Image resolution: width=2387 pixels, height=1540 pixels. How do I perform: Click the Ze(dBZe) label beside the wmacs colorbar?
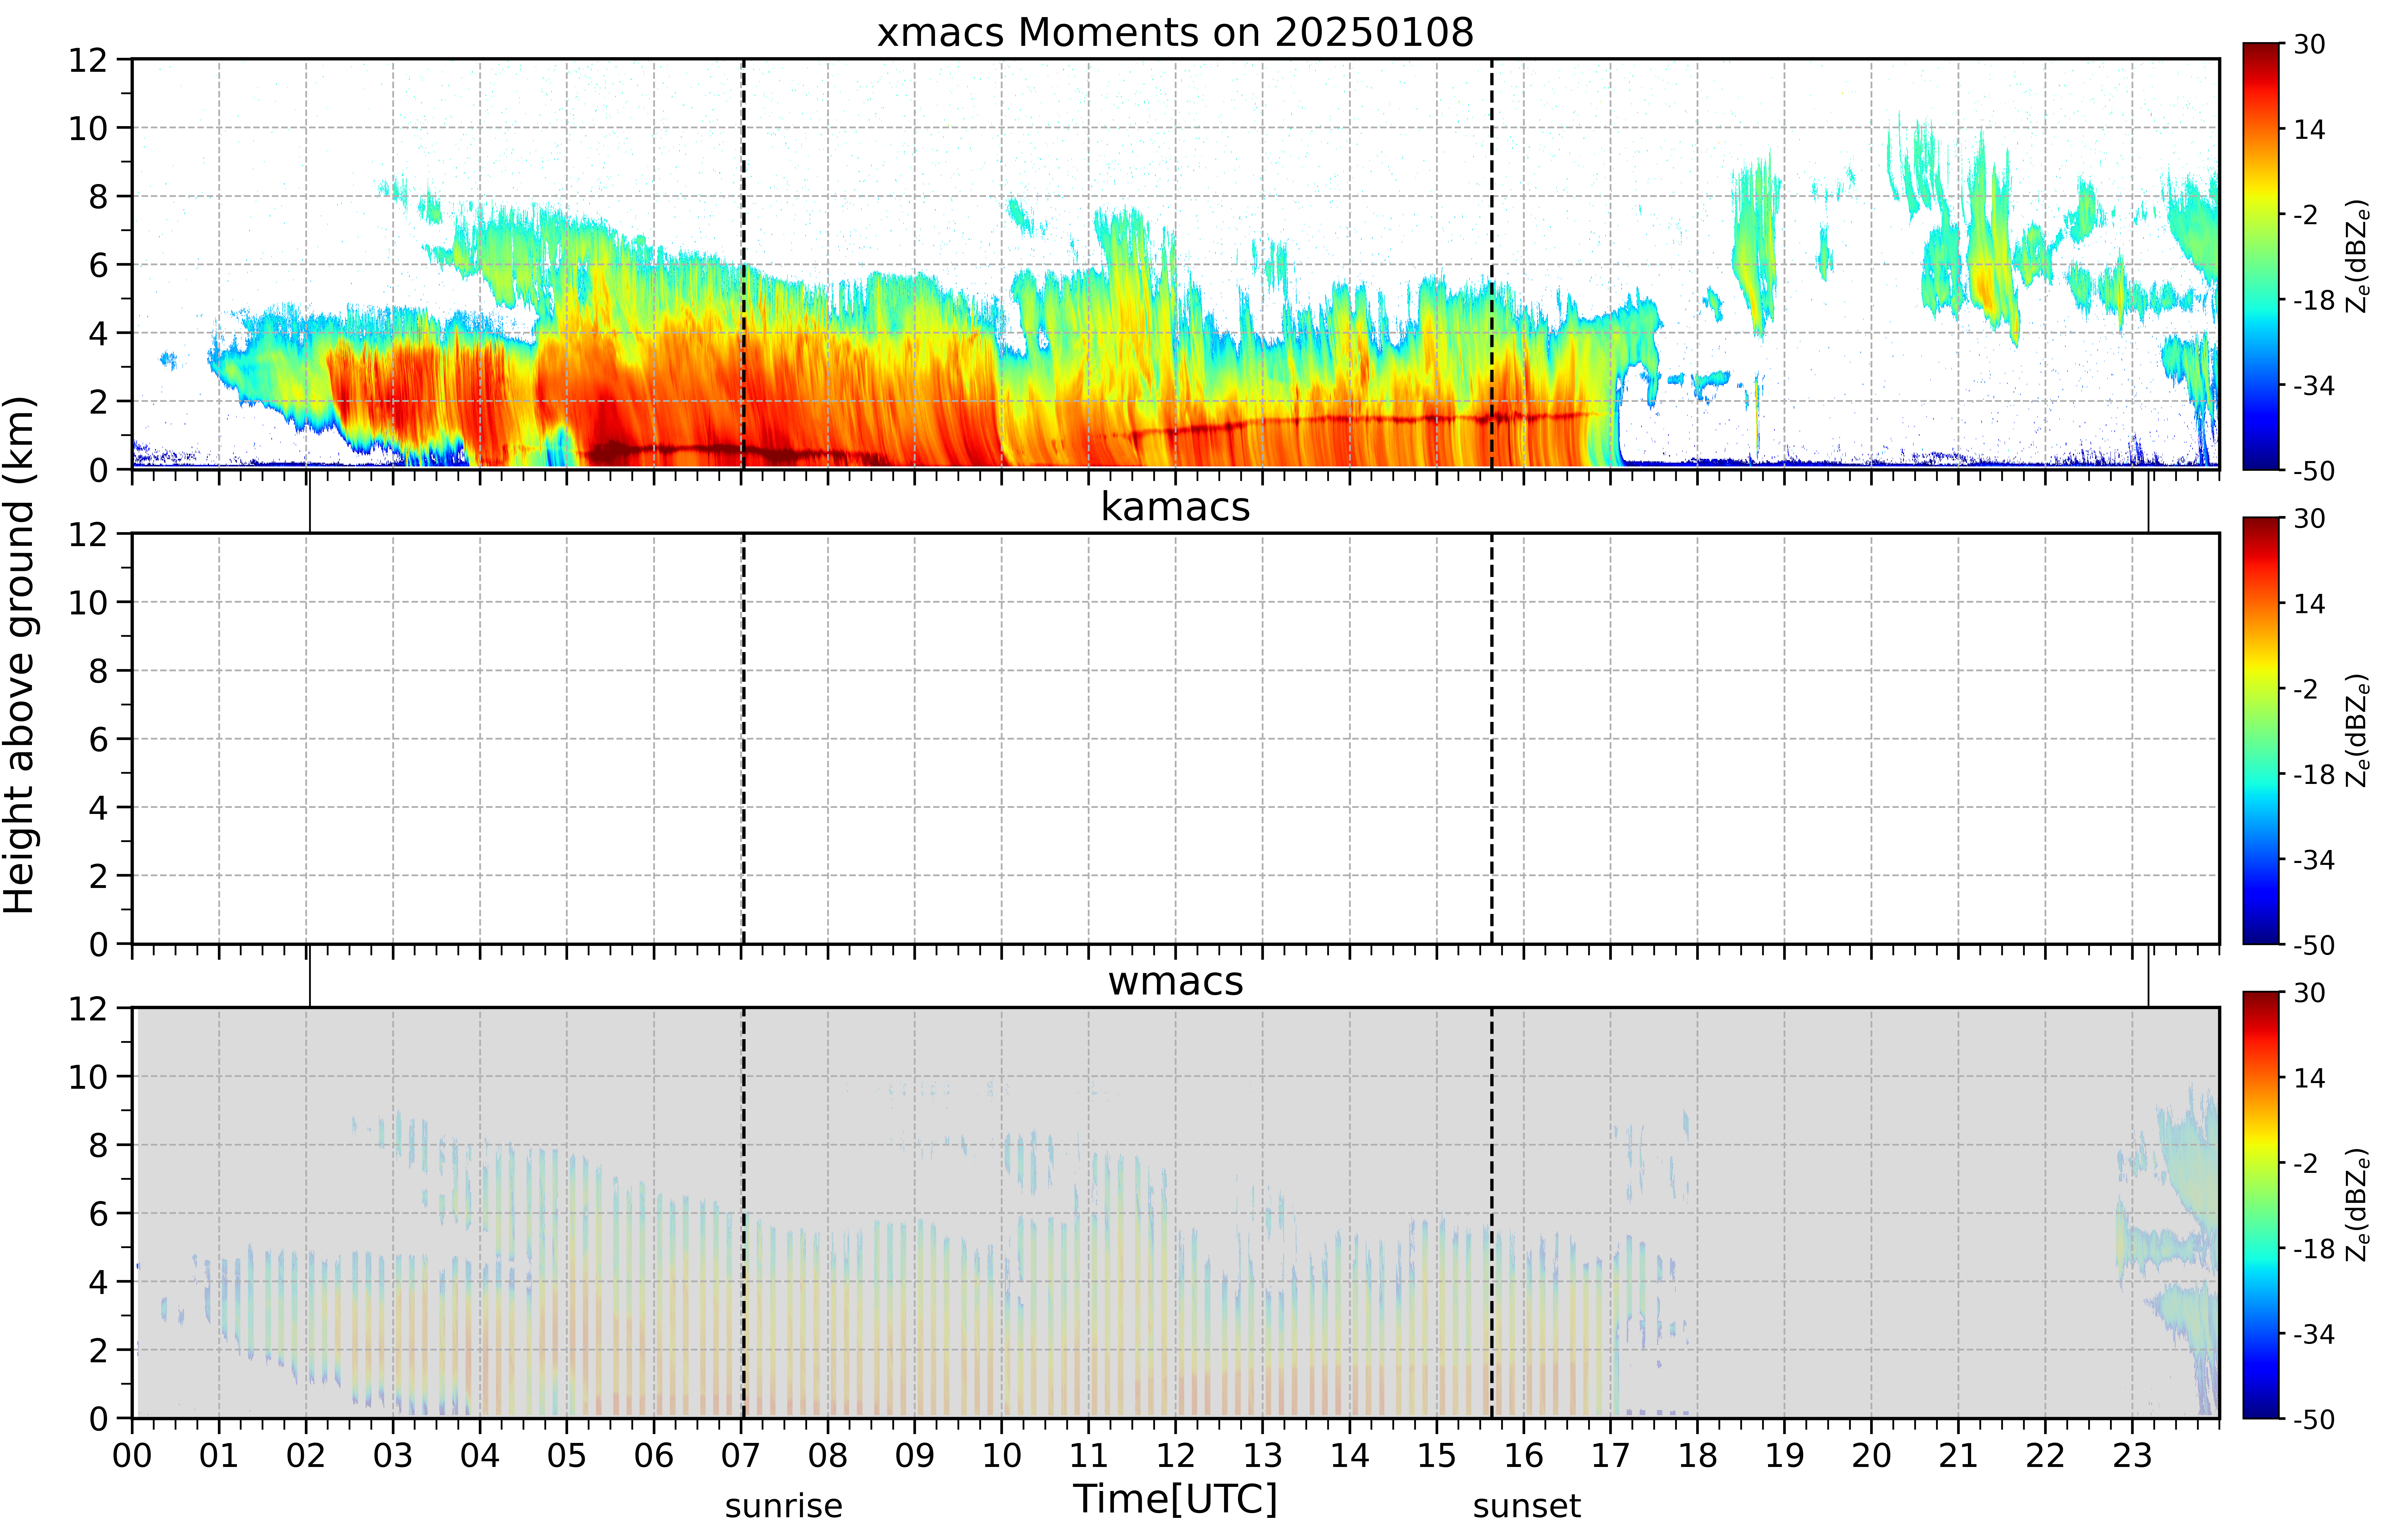click(x=2357, y=1205)
